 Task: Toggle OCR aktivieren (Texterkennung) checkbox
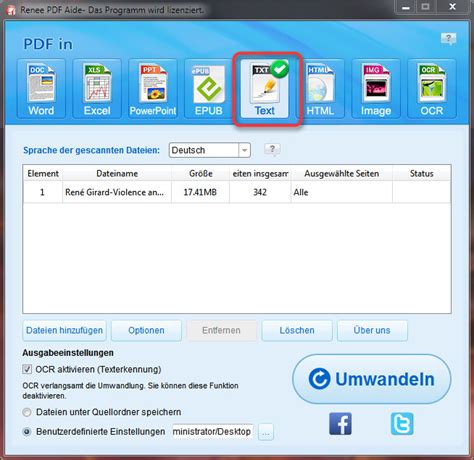click(x=27, y=369)
